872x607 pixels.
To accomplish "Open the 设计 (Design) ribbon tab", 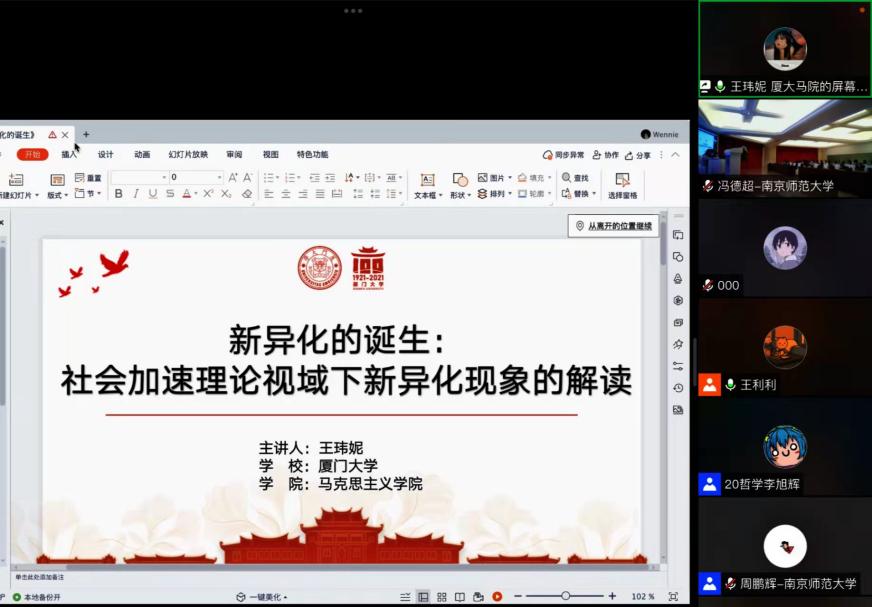I will click(x=105, y=155).
